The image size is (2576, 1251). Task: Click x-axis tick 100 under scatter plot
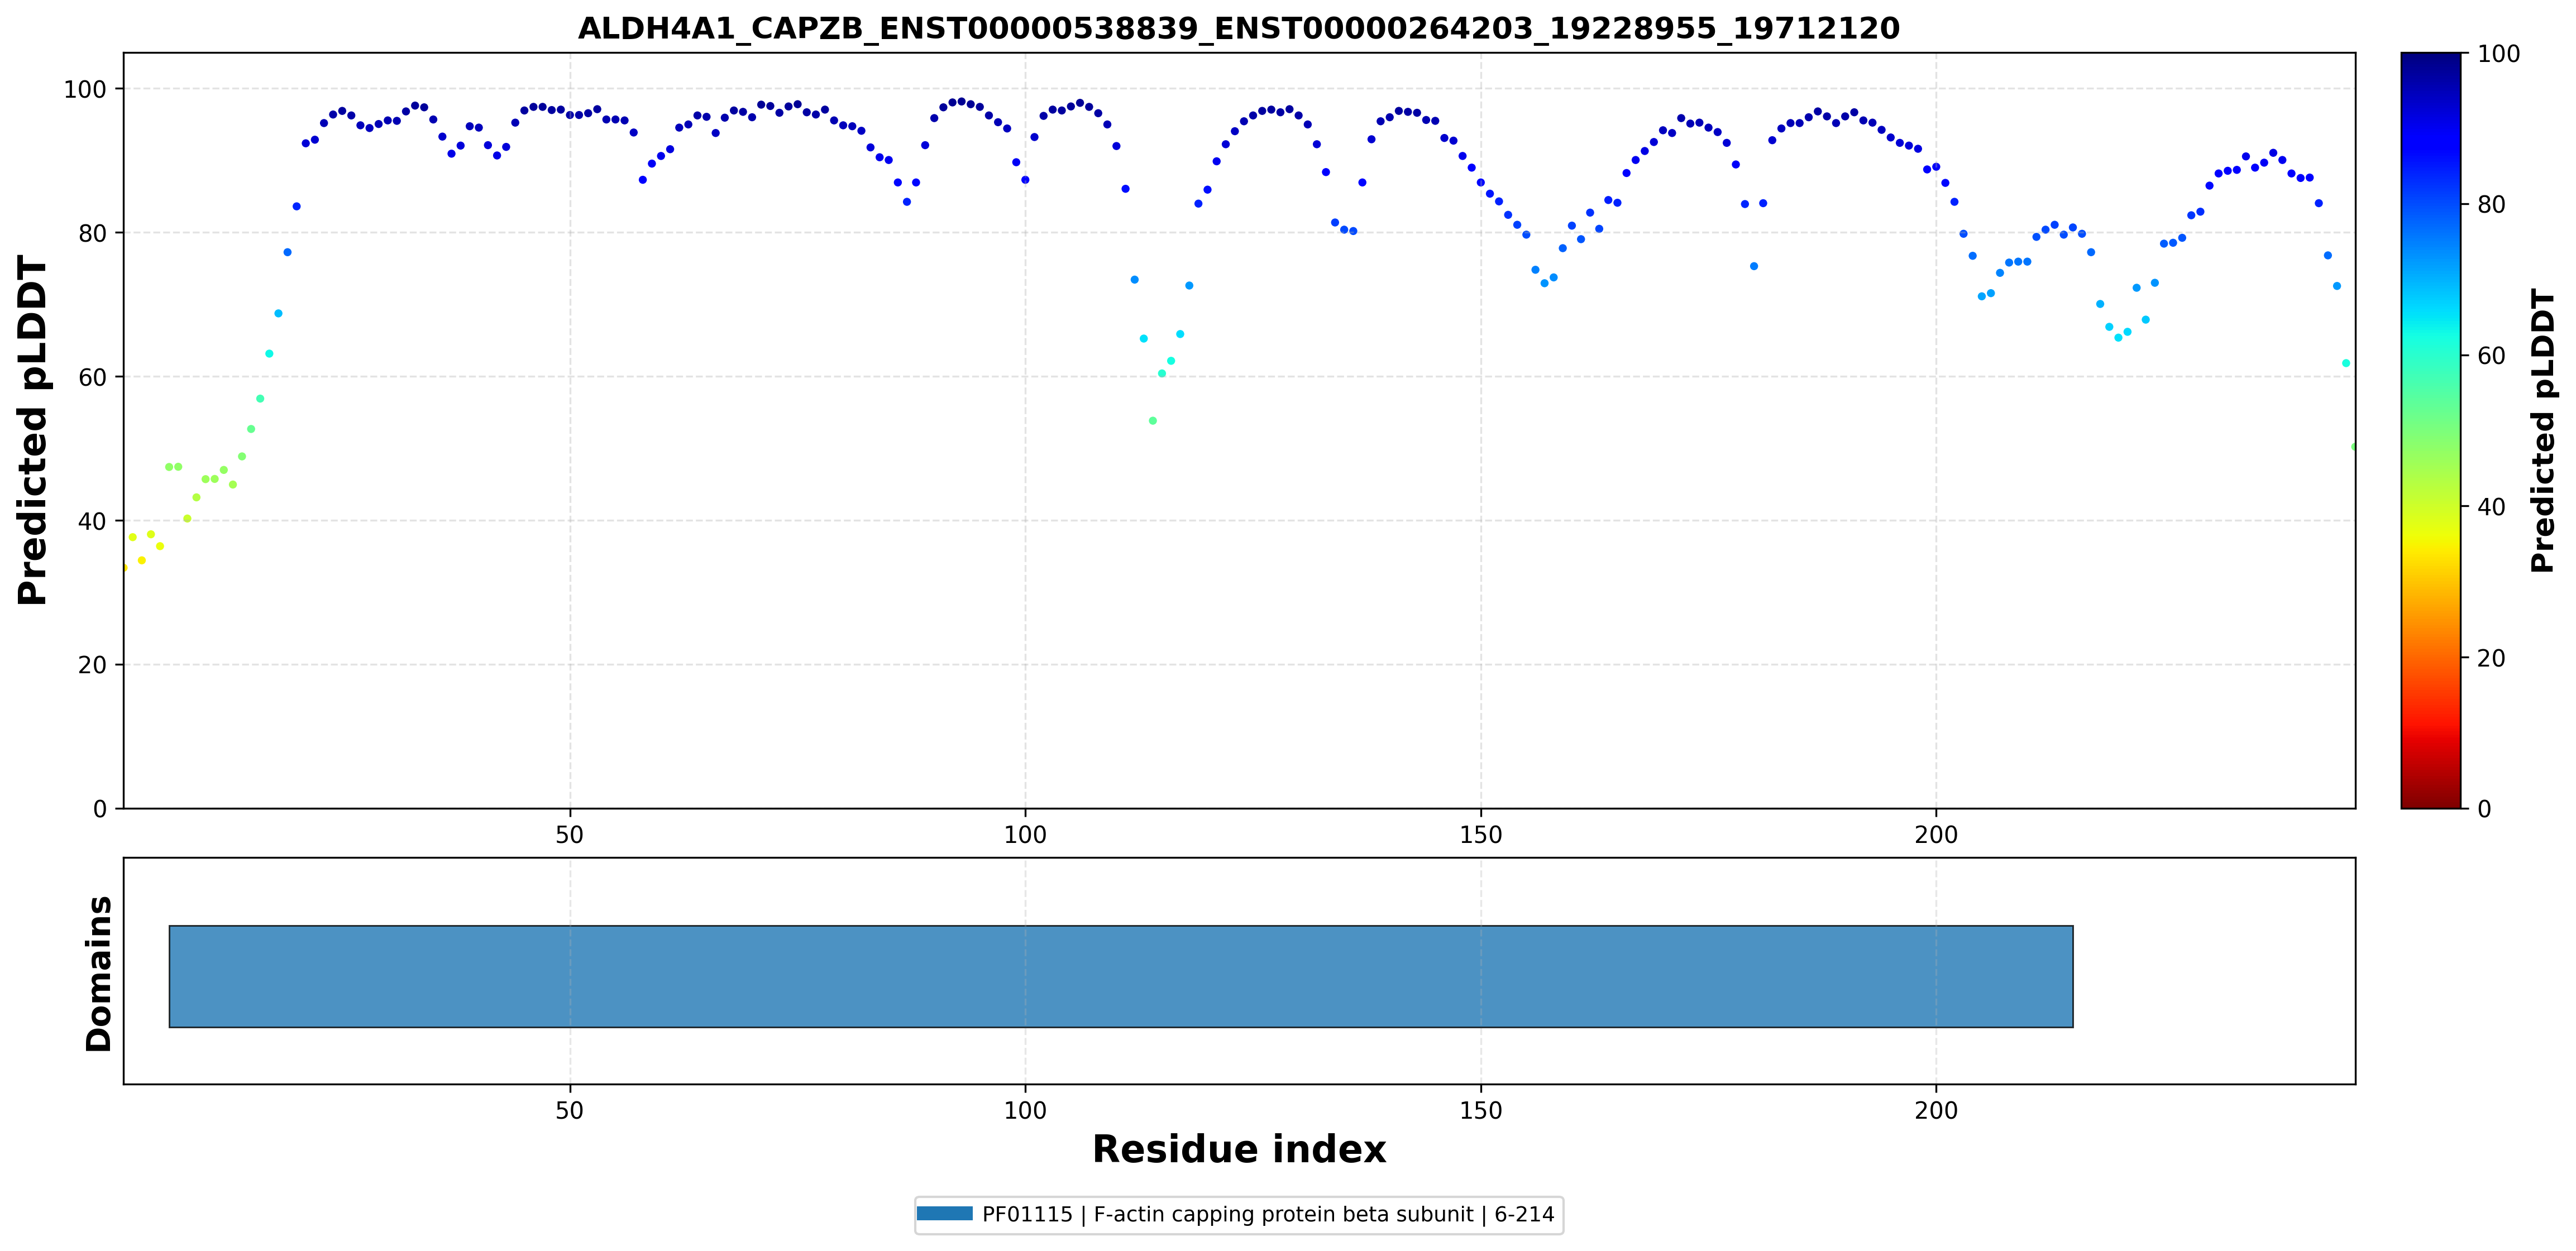point(1025,834)
